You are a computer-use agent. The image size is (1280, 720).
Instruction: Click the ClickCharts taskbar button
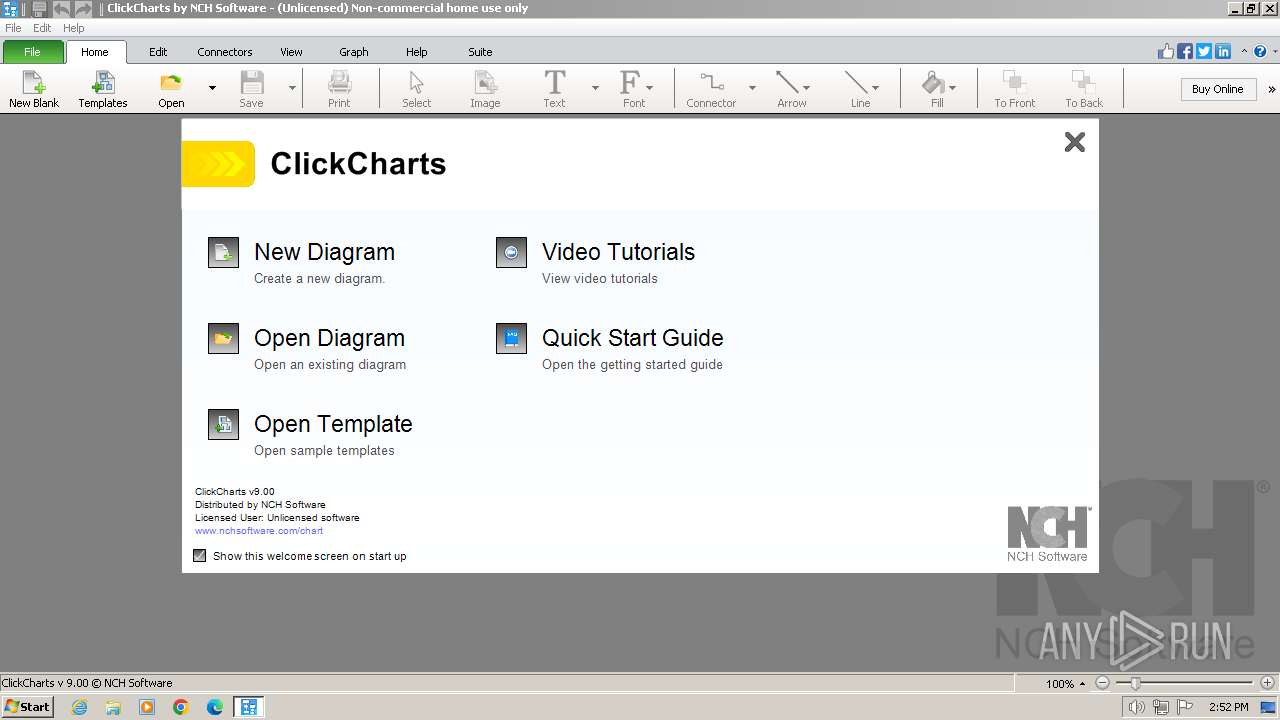(248, 707)
